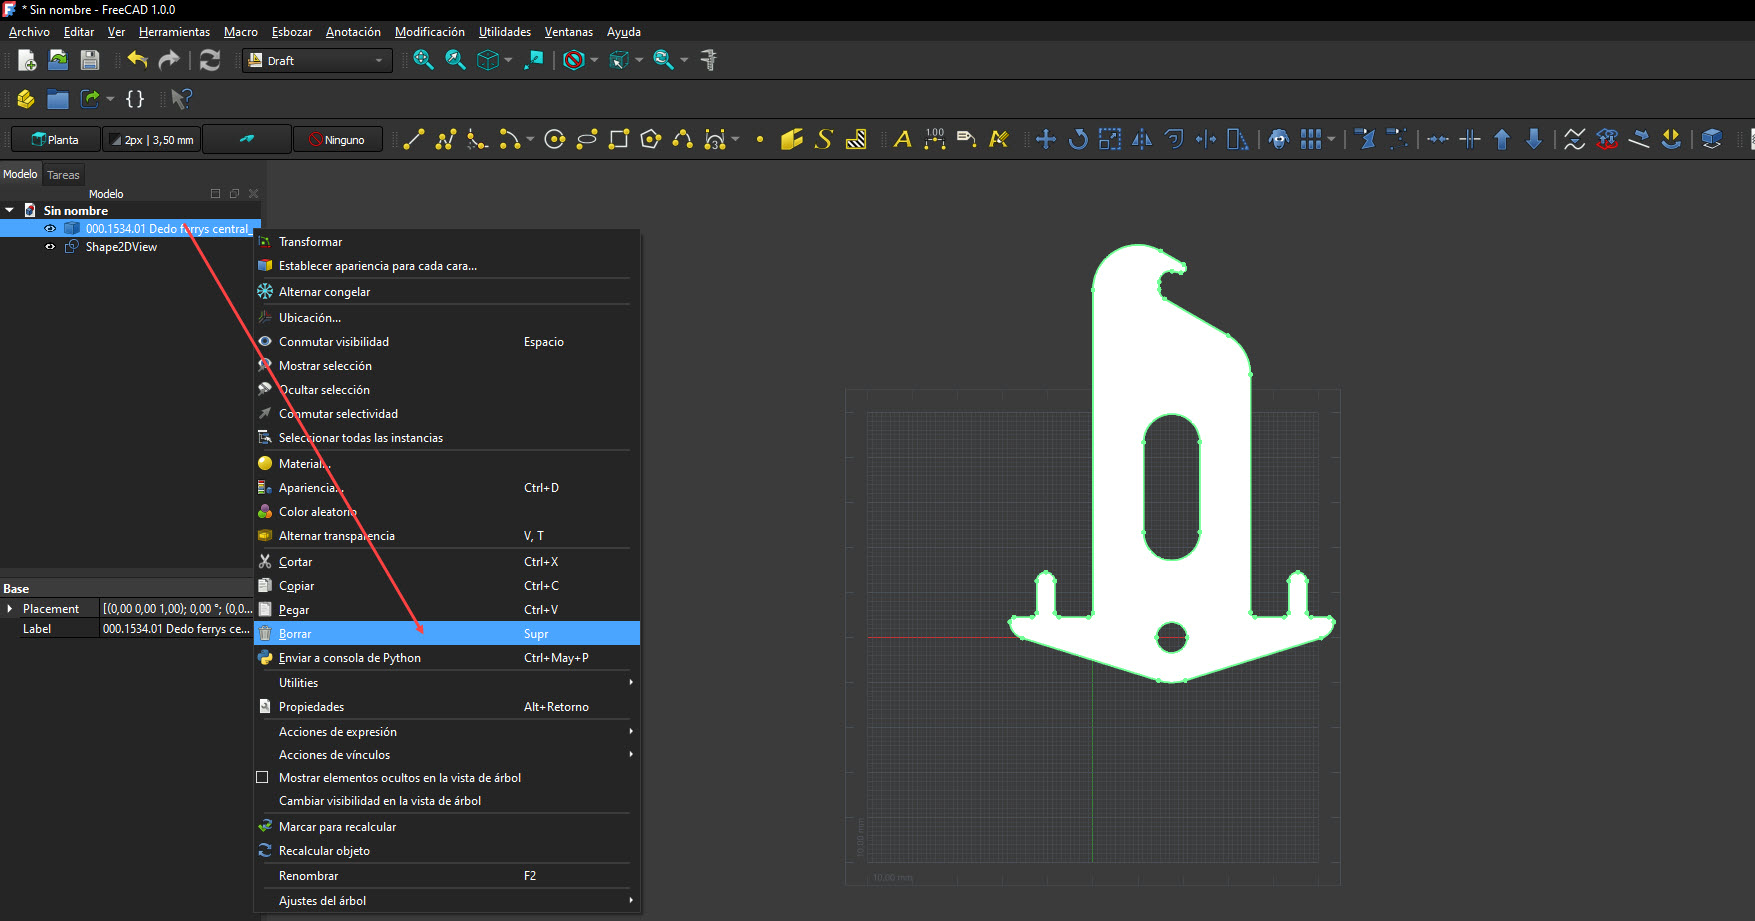Viewport: 1755px width, 921px height.
Task: Fit the selection in view
Action: click(456, 60)
